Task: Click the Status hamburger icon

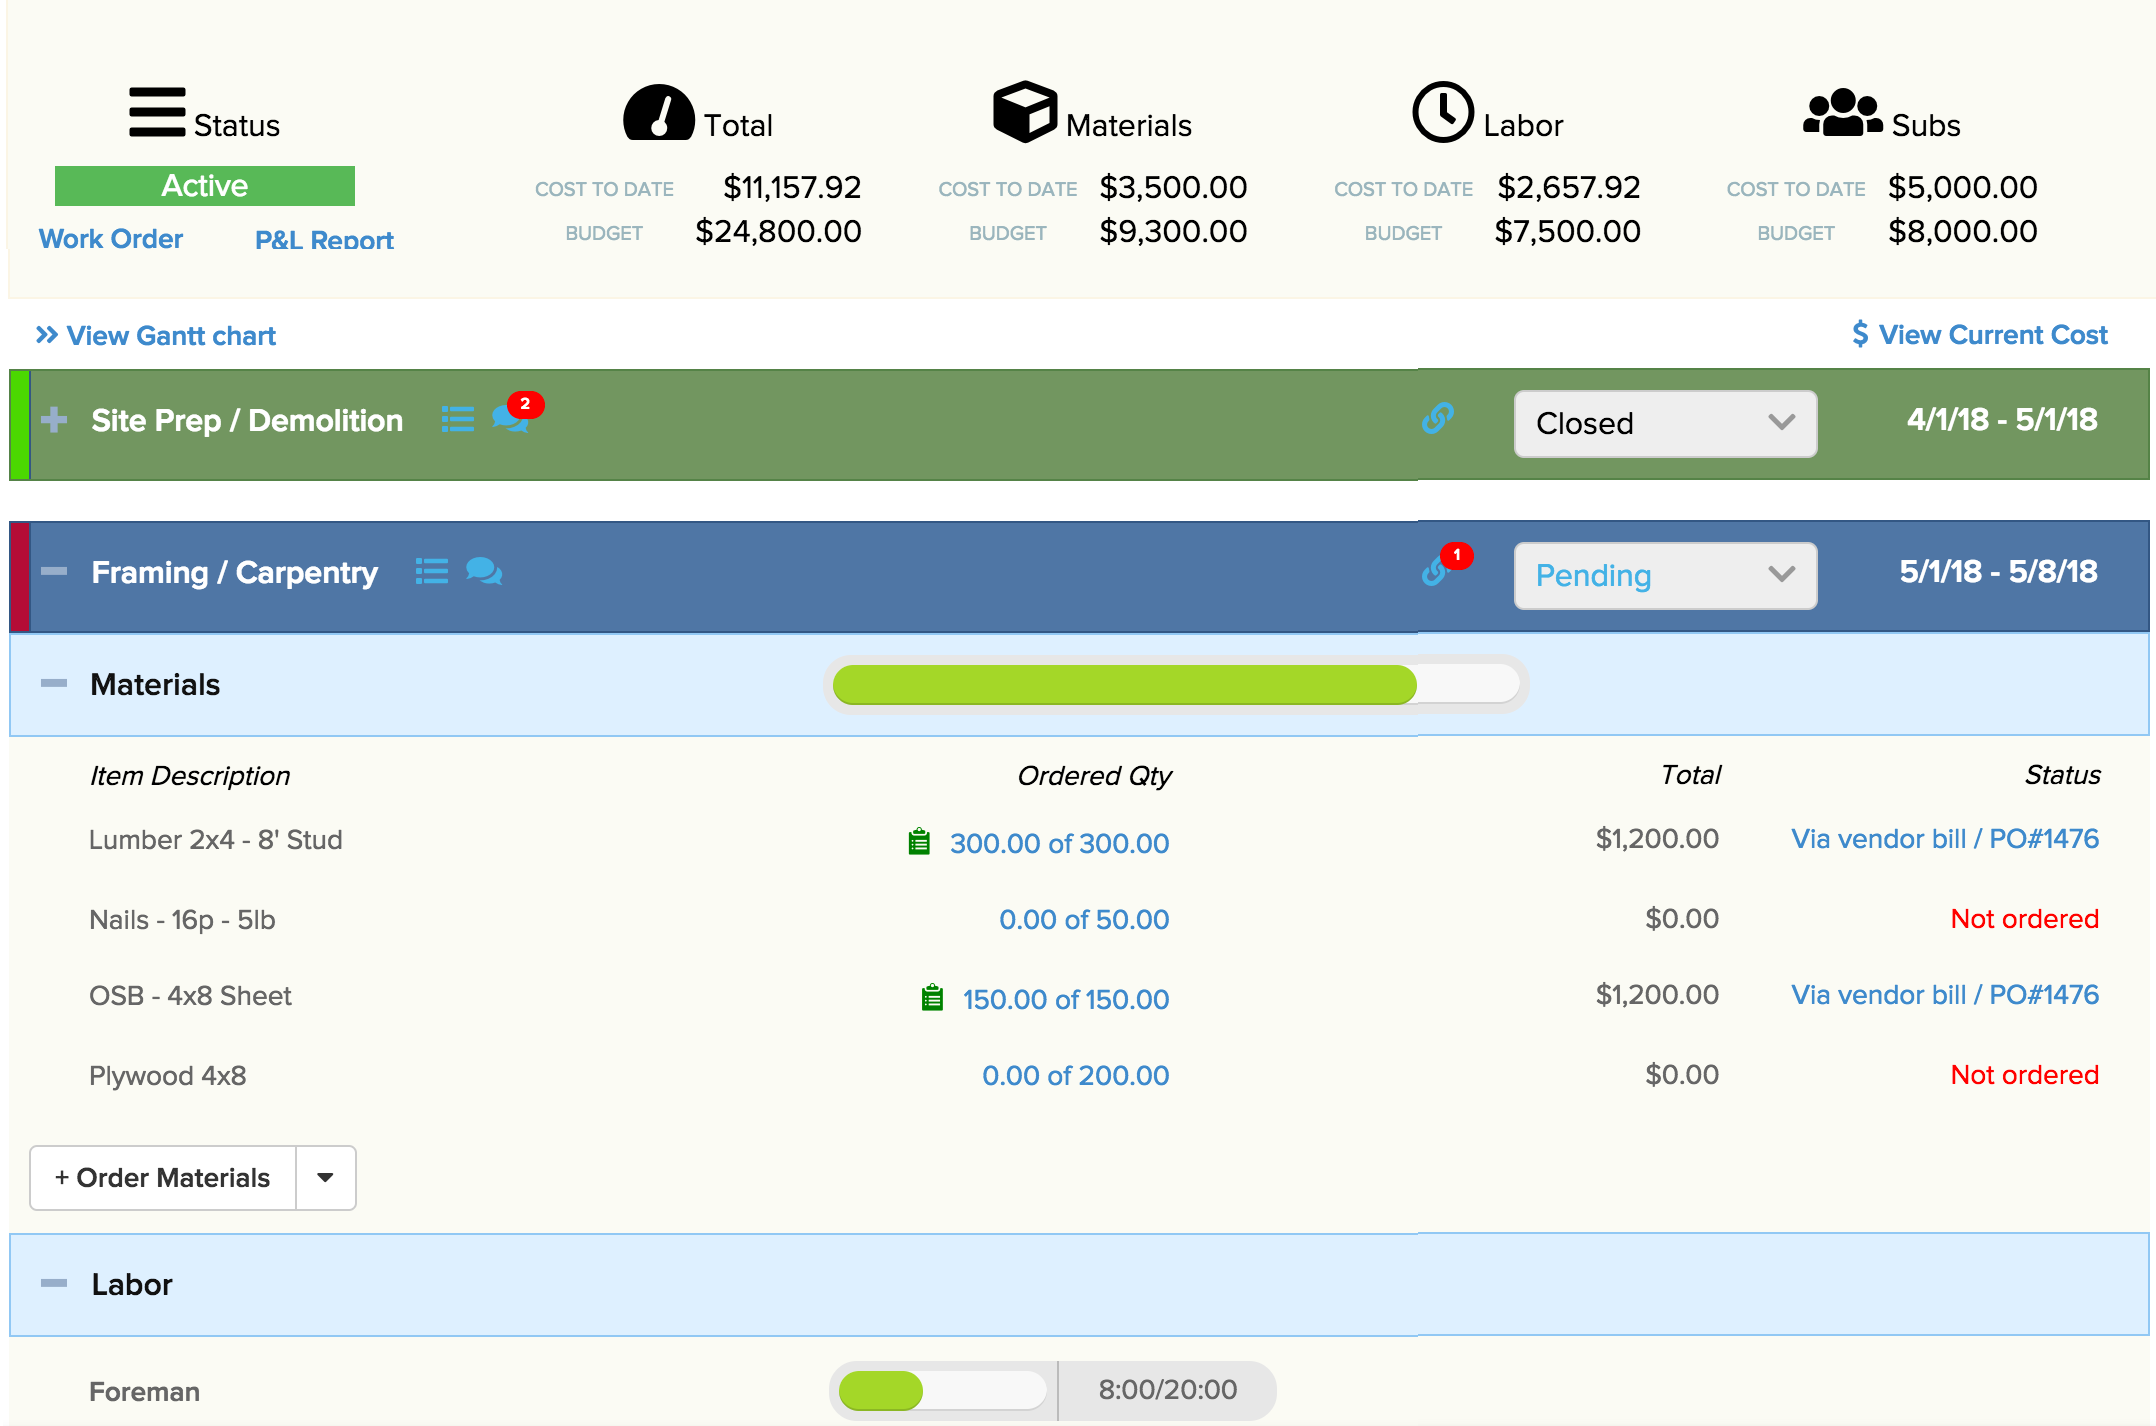Action: pos(158,113)
